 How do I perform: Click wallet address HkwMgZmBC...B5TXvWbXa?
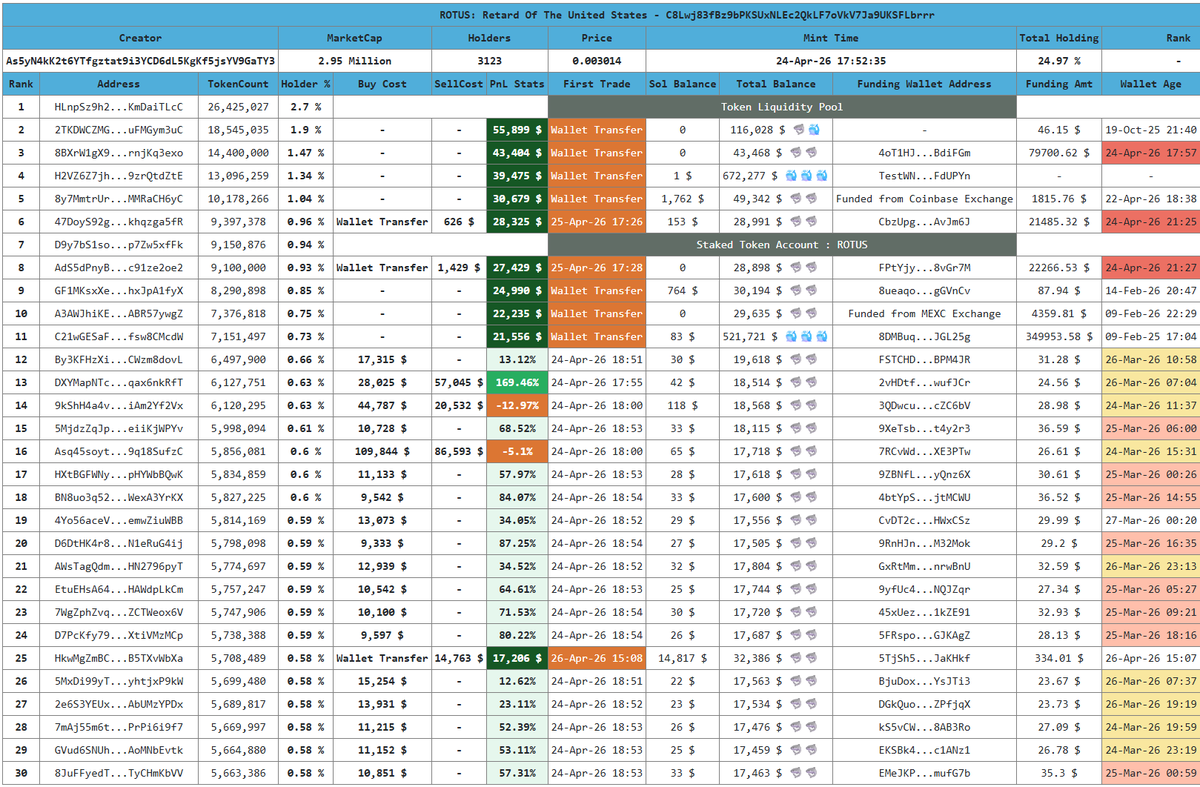point(119,659)
